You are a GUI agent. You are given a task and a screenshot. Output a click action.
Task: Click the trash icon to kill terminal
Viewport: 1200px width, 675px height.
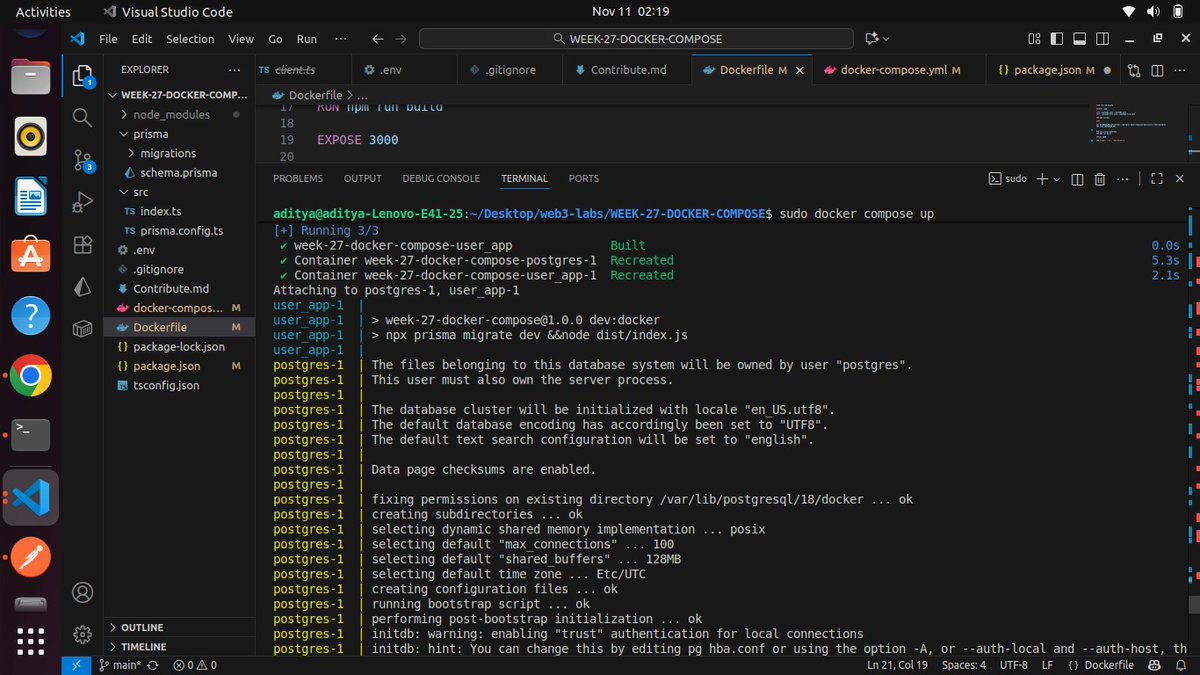click(x=1099, y=179)
